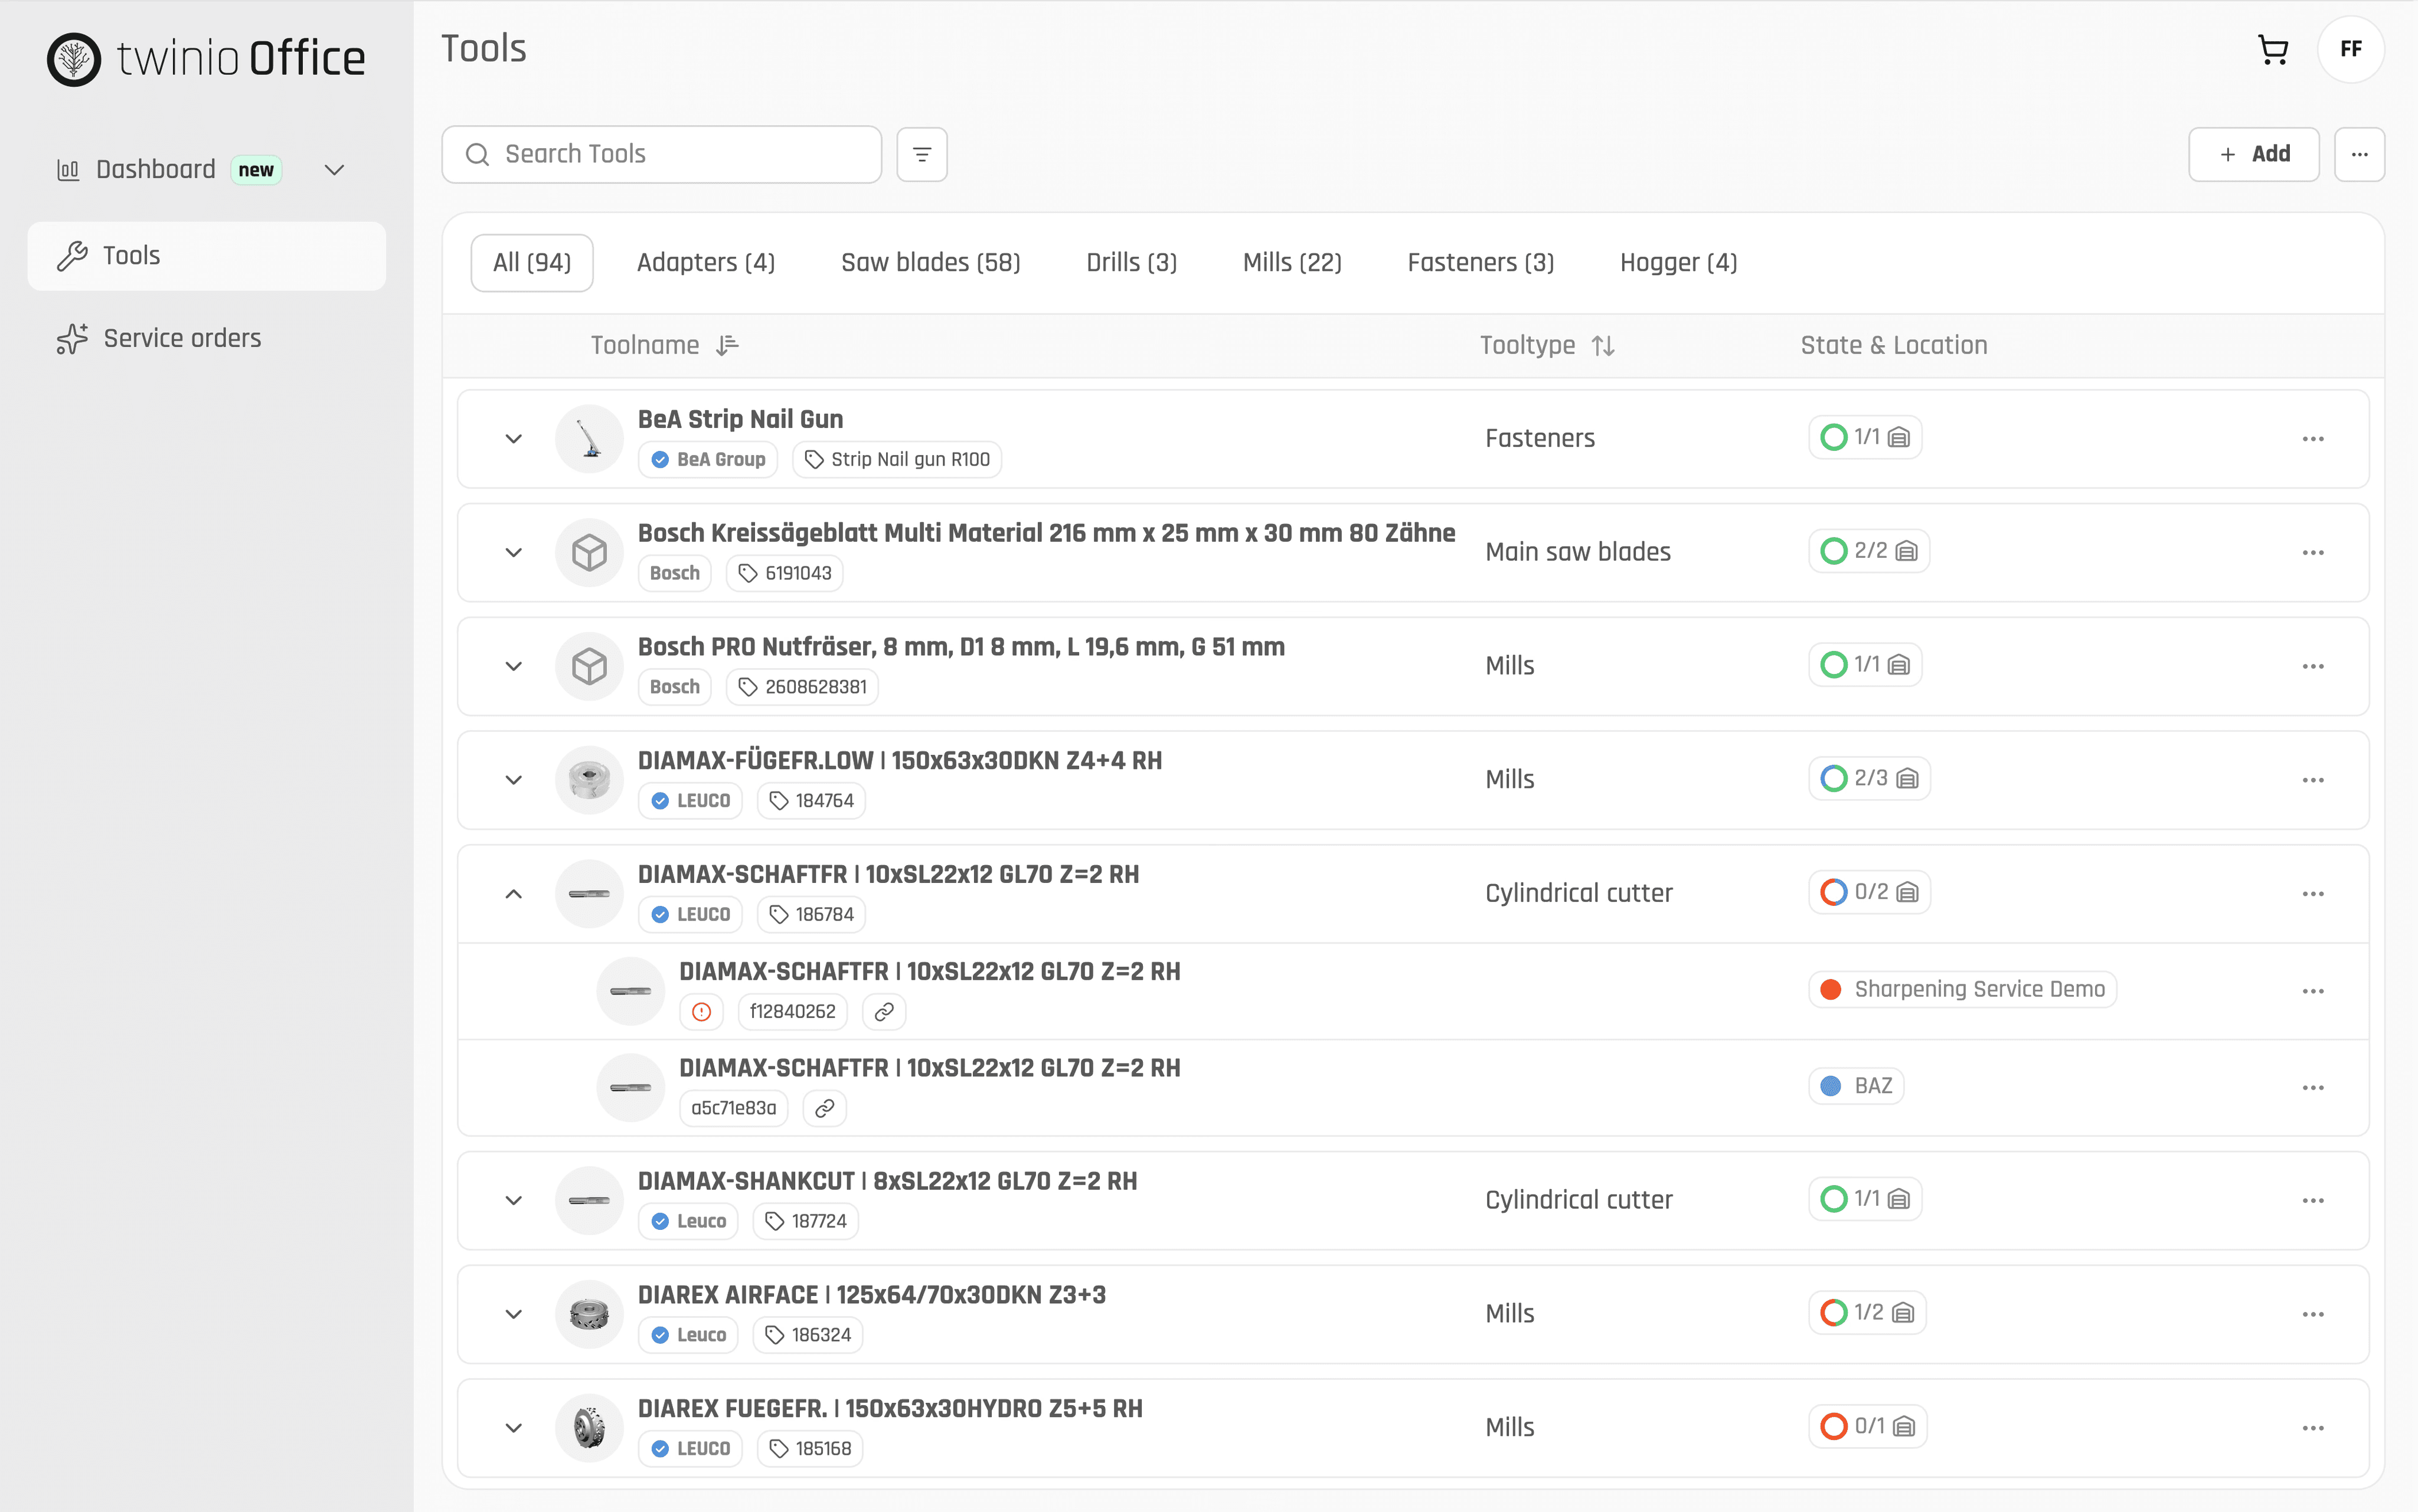This screenshot has width=2418, height=1512.
Task: Click the 0/2 state badge for DIAMAX-SCHAFTFR
Action: [1868, 893]
